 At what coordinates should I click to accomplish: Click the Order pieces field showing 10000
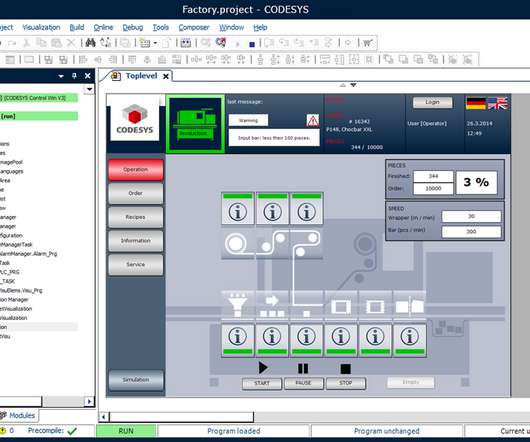tap(433, 189)
